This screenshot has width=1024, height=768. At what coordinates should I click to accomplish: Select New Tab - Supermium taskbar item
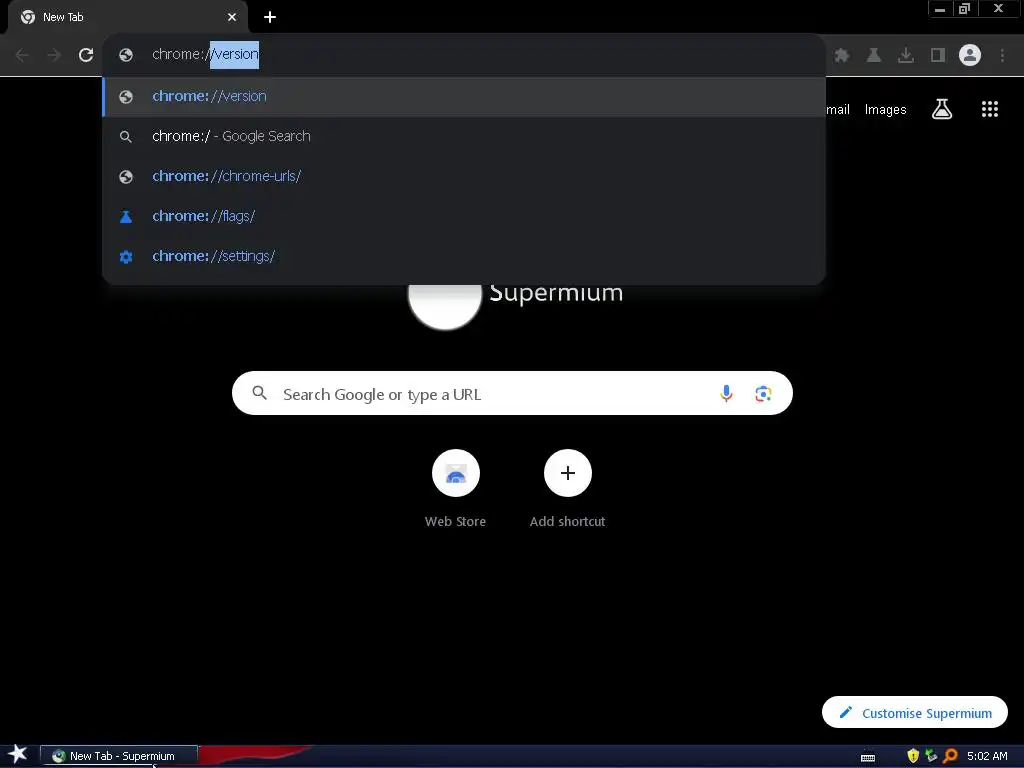tap(119, 756)
